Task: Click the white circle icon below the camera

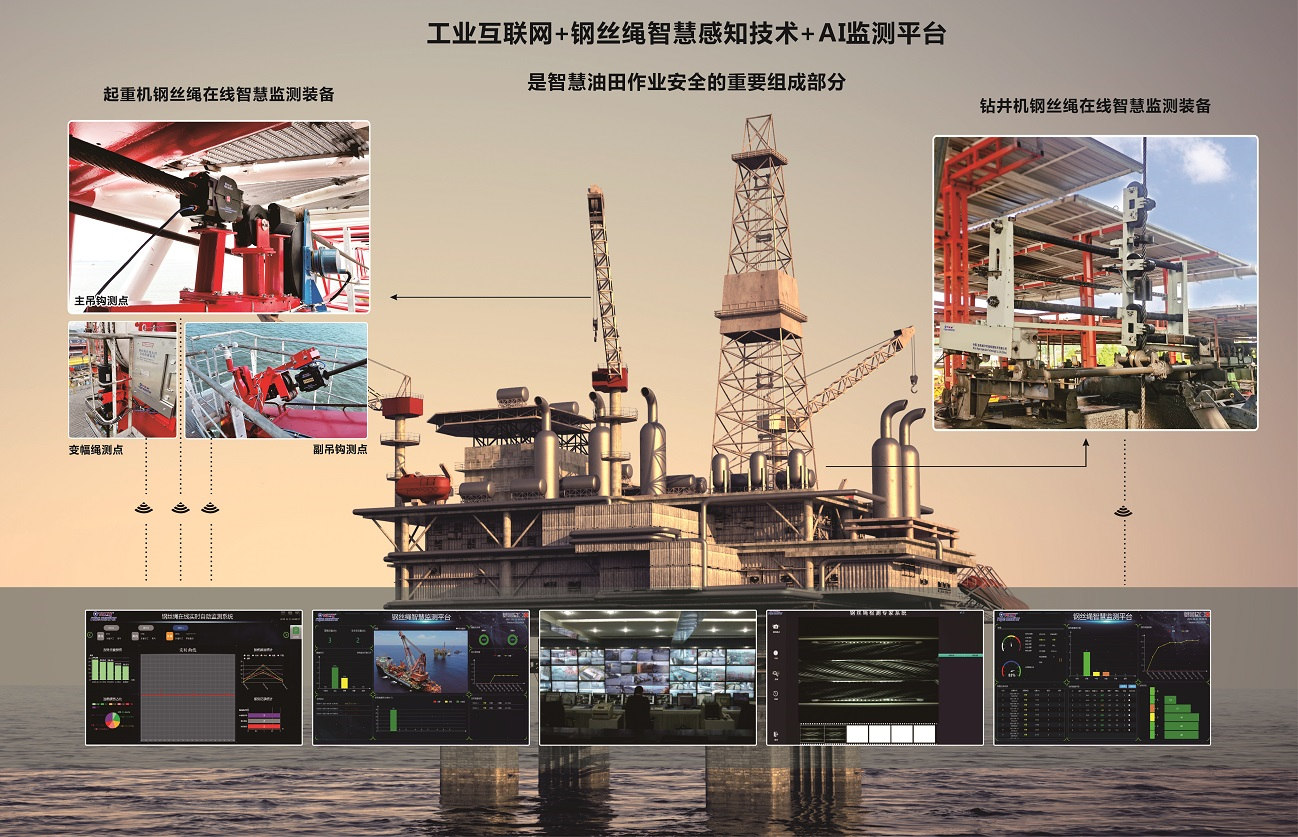Action: click(x=776, y=653)
